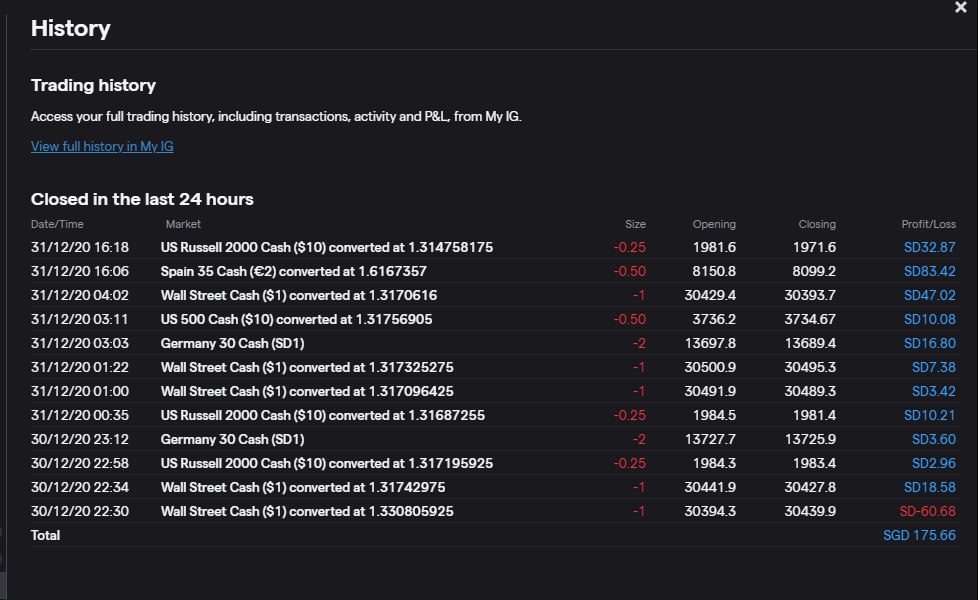The width and height of the screenshot is (980, 600).
Task: Select the Germany 30 Cash trade at 03:03
Action: (x=232, y=343)
